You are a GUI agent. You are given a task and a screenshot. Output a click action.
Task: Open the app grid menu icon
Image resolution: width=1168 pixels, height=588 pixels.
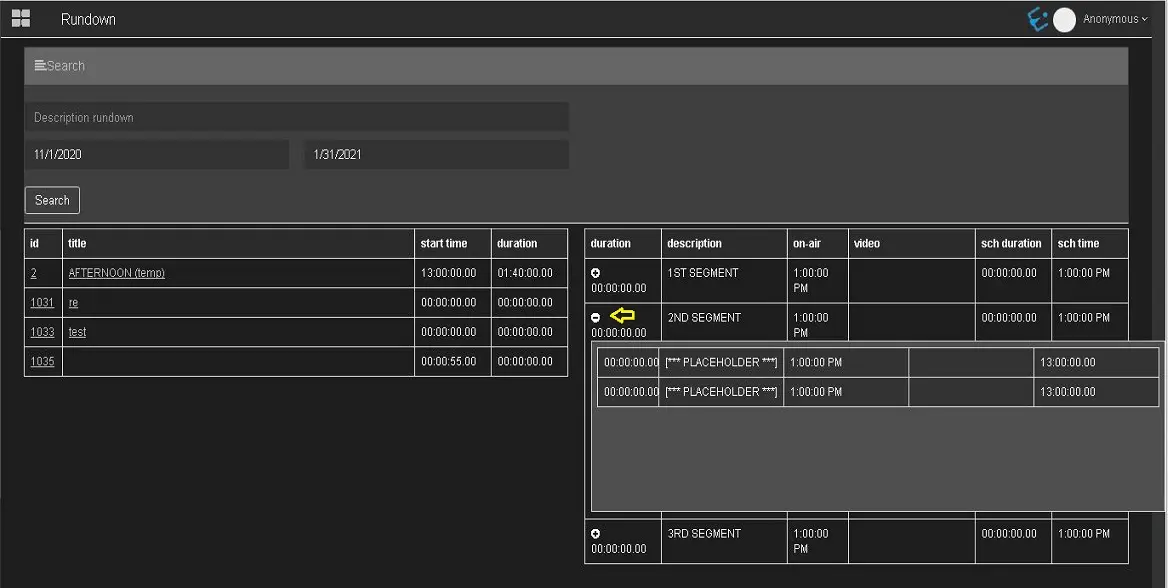click(20, 18)
